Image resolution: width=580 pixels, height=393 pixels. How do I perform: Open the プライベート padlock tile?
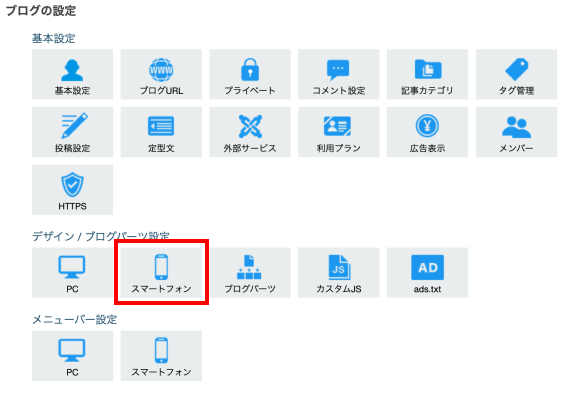(250, 74)
